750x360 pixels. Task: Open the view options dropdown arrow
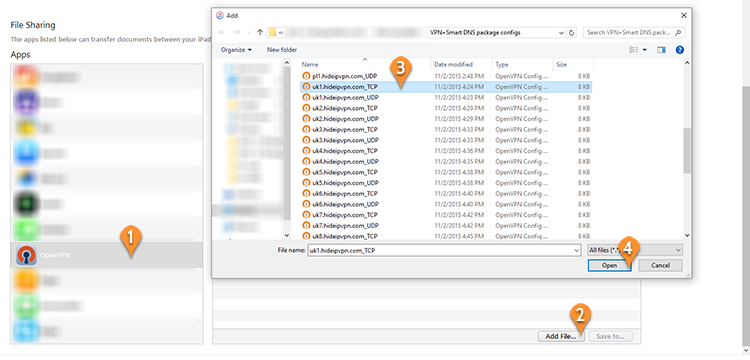[644, 50]
